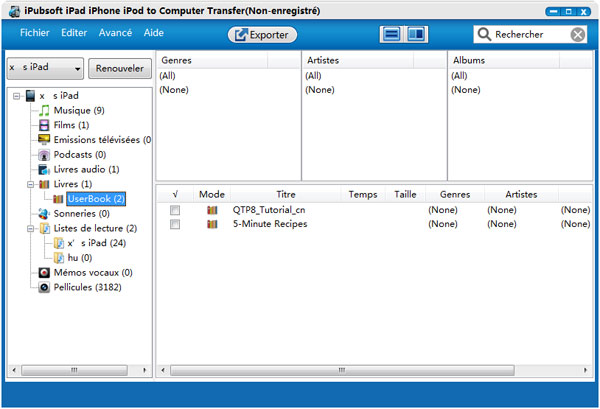This screenshot has height=409, width=600.
Task: Click file list scrollbar right arrow
Action: tap(585, 370)
